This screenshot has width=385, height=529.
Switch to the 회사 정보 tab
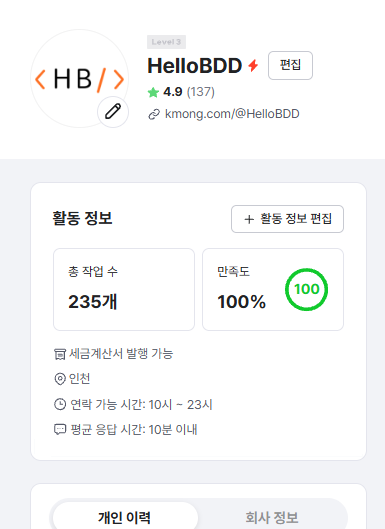coord(271,518)
